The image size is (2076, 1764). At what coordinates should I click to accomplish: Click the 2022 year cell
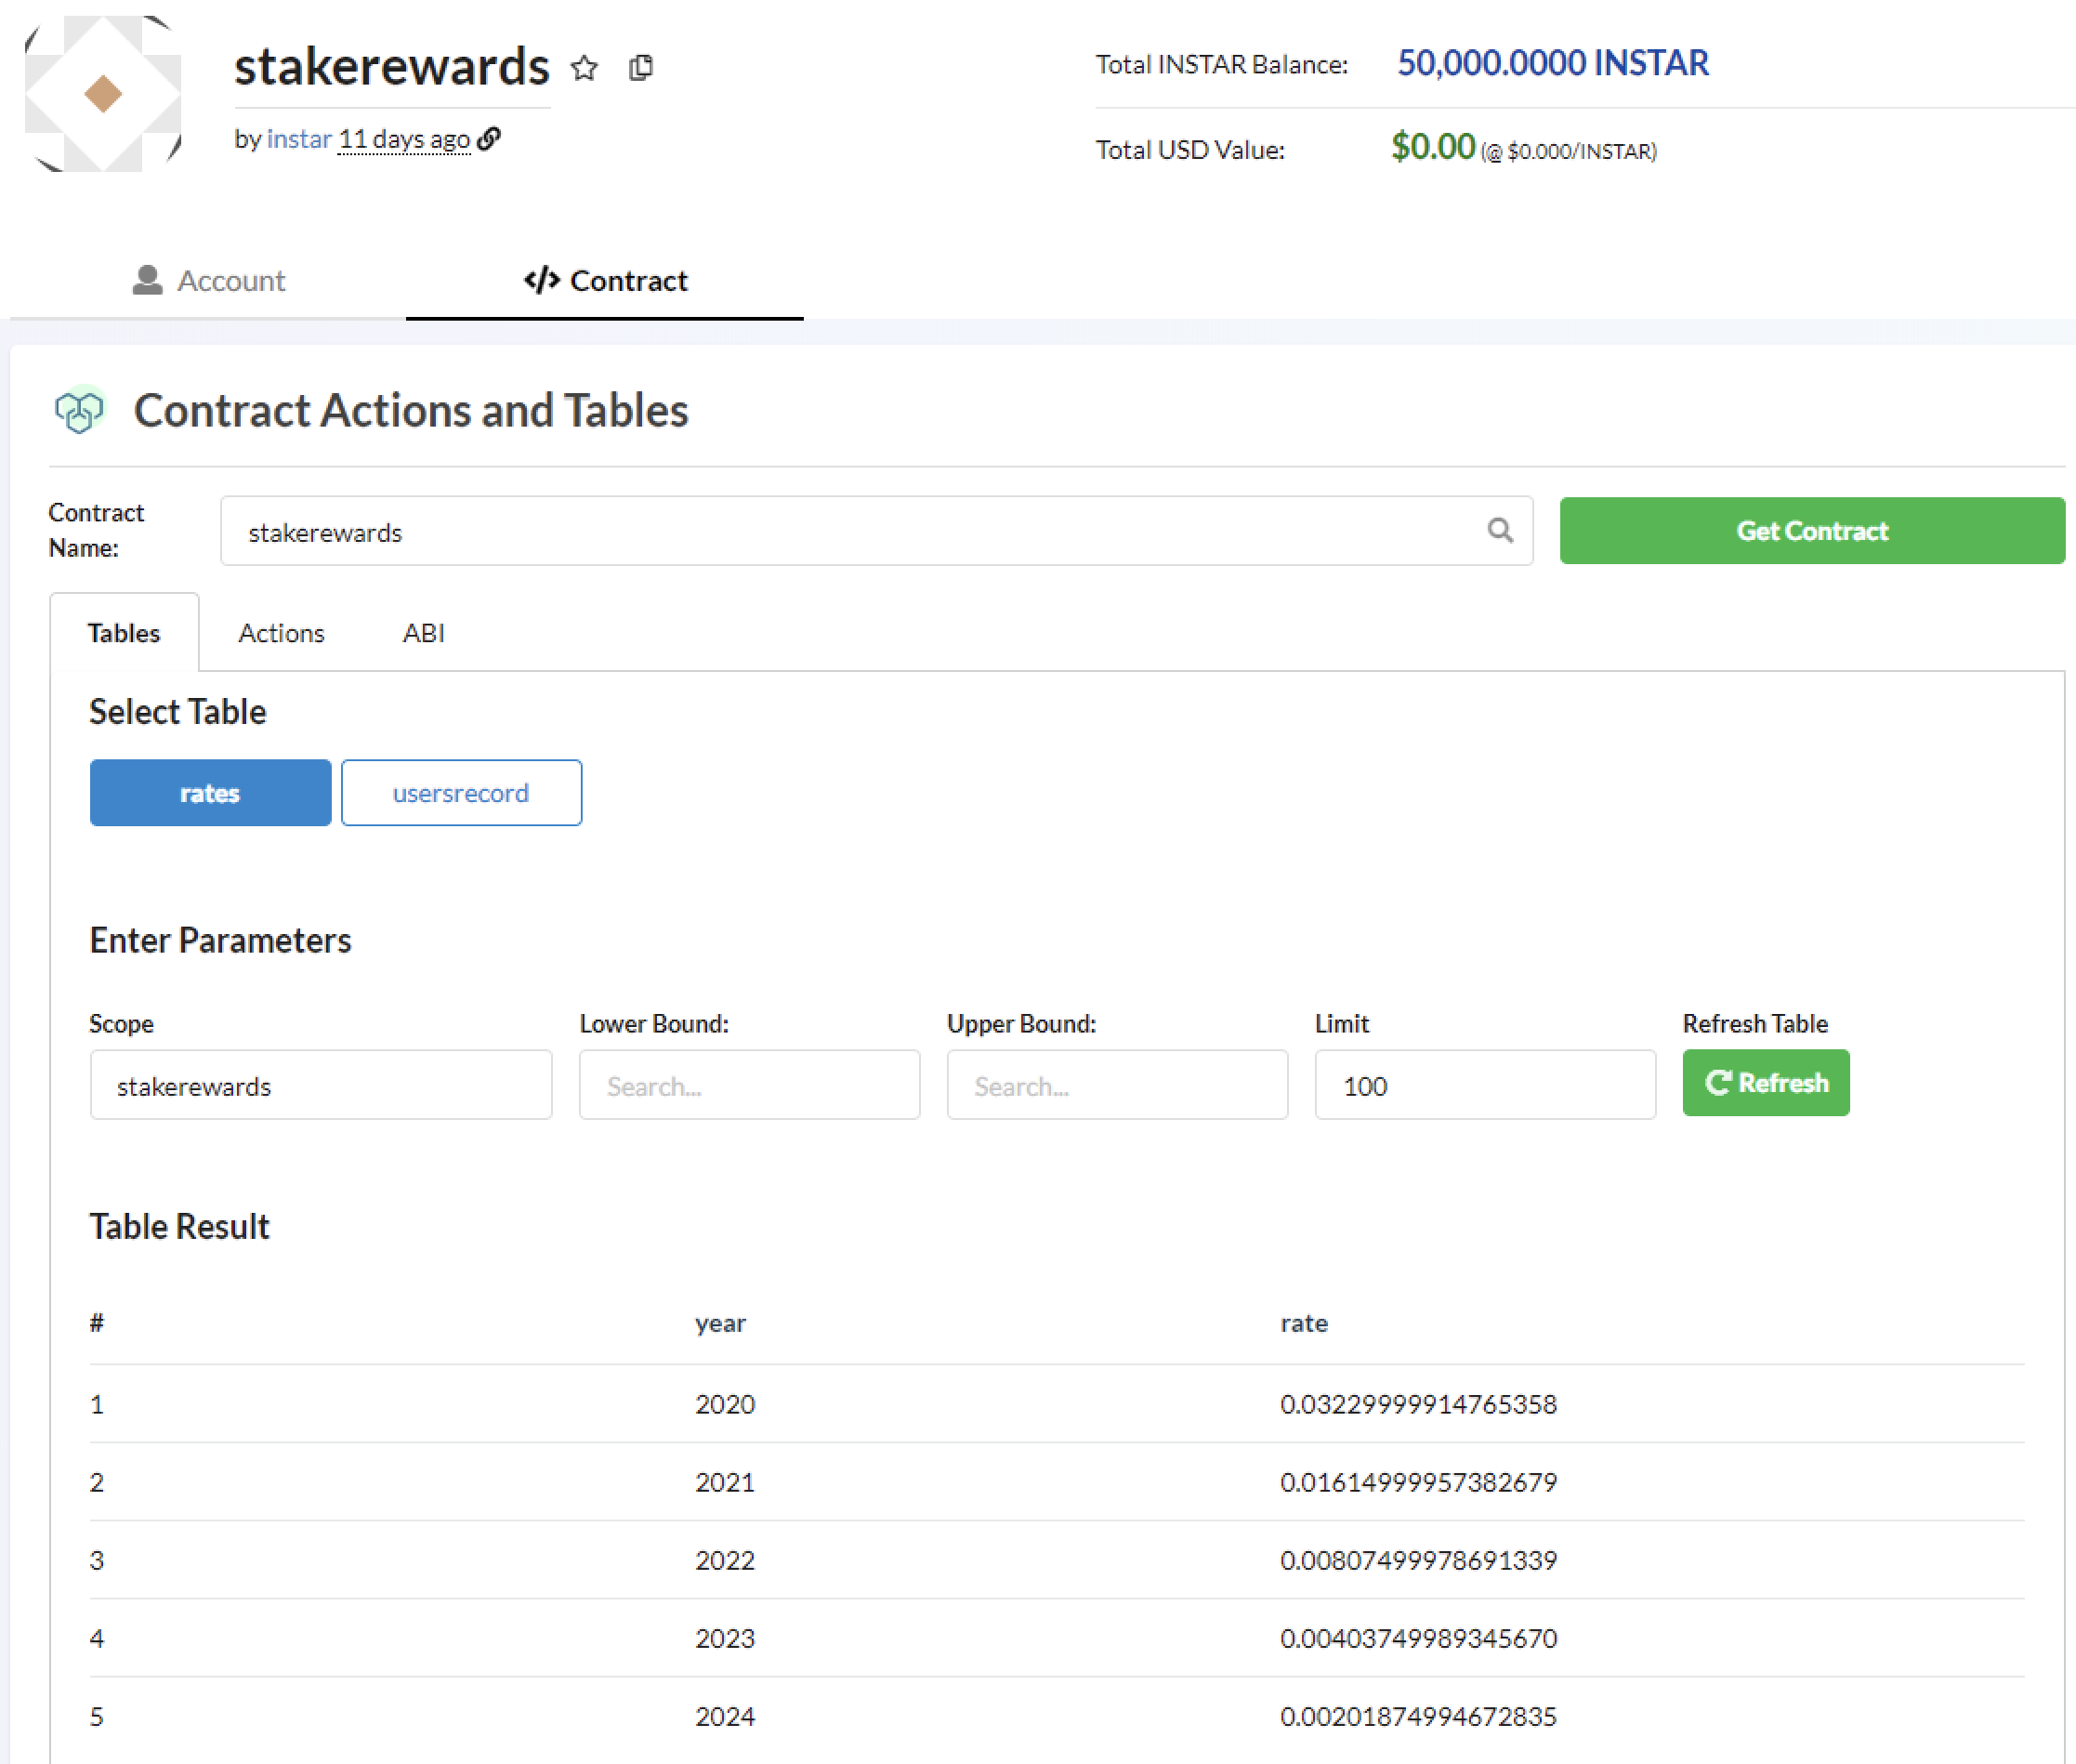(x=725, y=1560)
